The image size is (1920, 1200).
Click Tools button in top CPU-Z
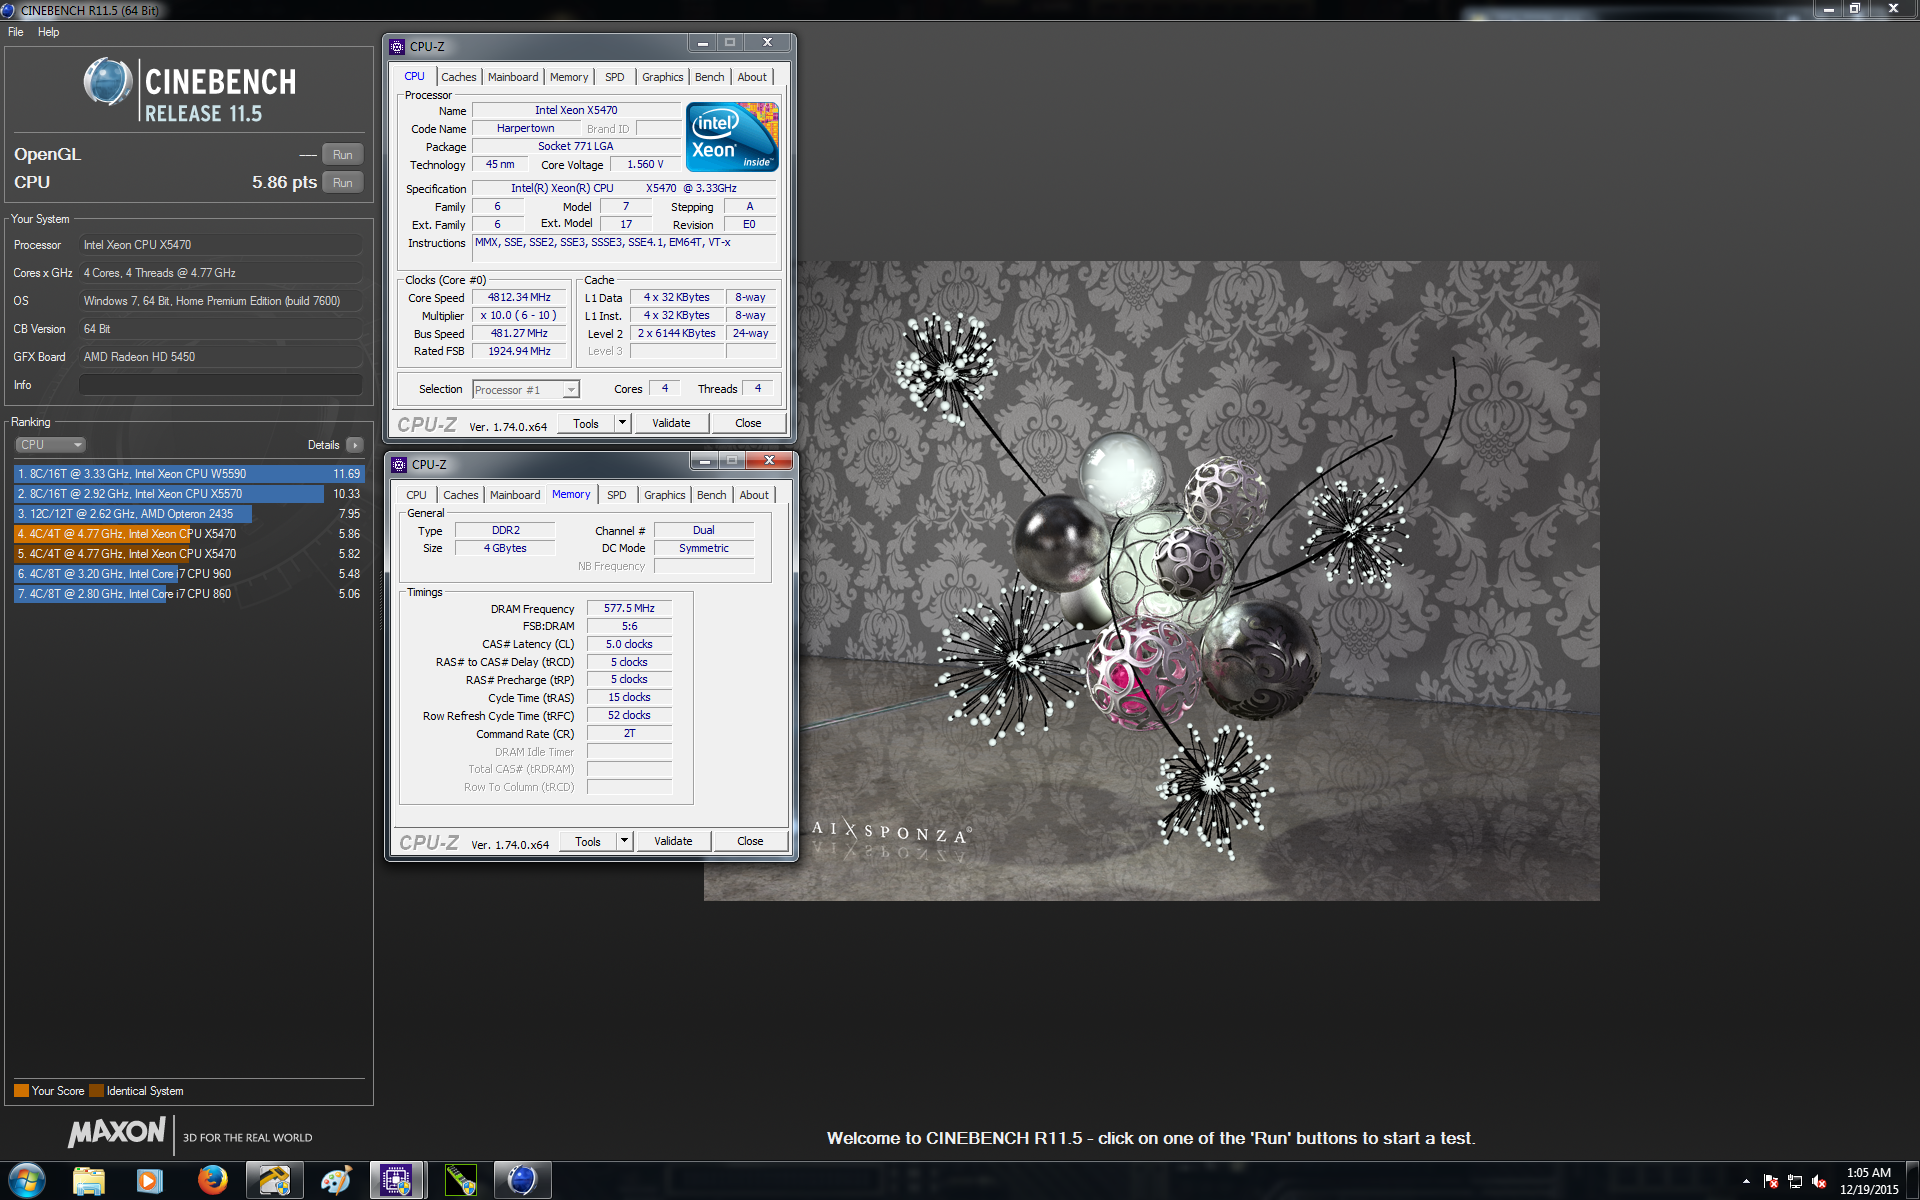[x=586, y=423]
